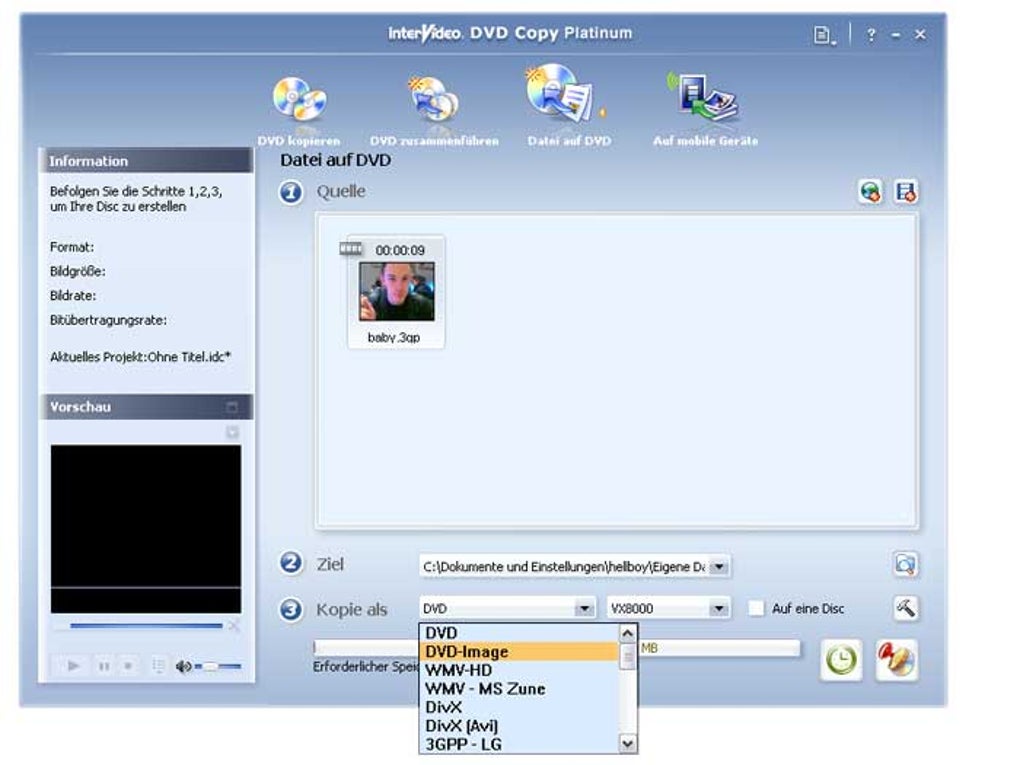1020x765 pixels.
Task: Stop the preview playback
Action: 128,666
